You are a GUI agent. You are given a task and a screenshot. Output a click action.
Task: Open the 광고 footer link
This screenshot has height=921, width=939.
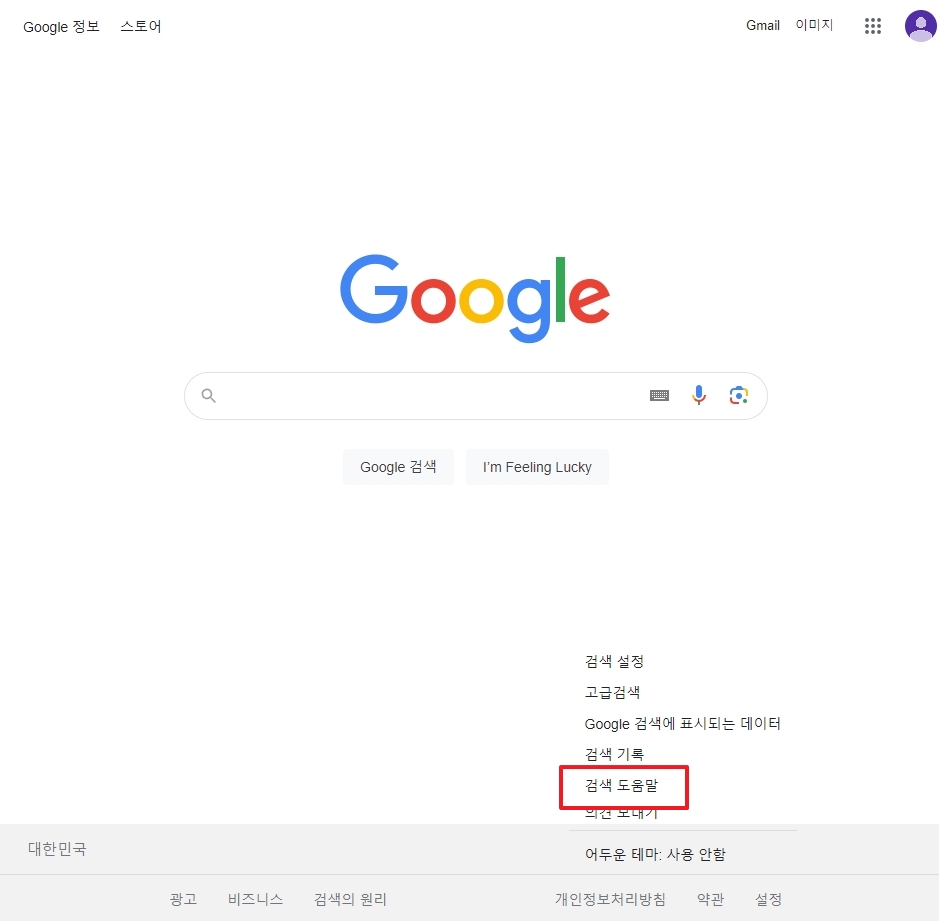183,899
